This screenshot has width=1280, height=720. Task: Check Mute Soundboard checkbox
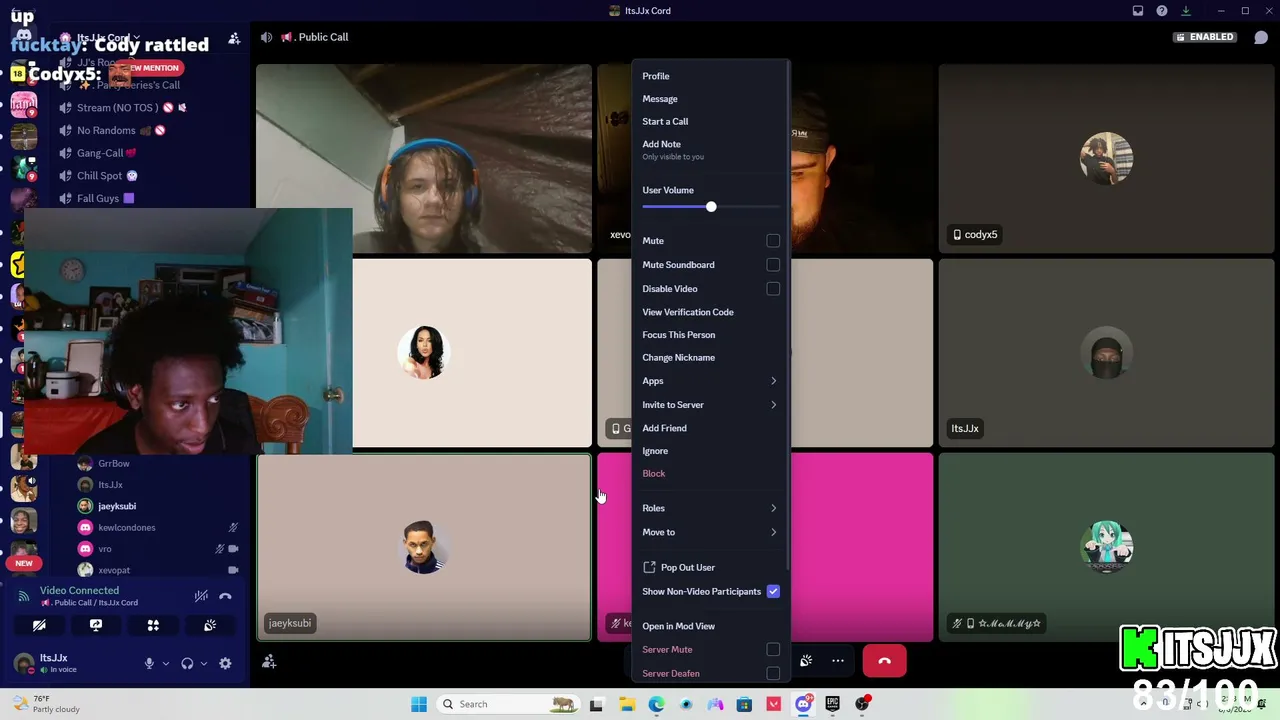[773, 265]
